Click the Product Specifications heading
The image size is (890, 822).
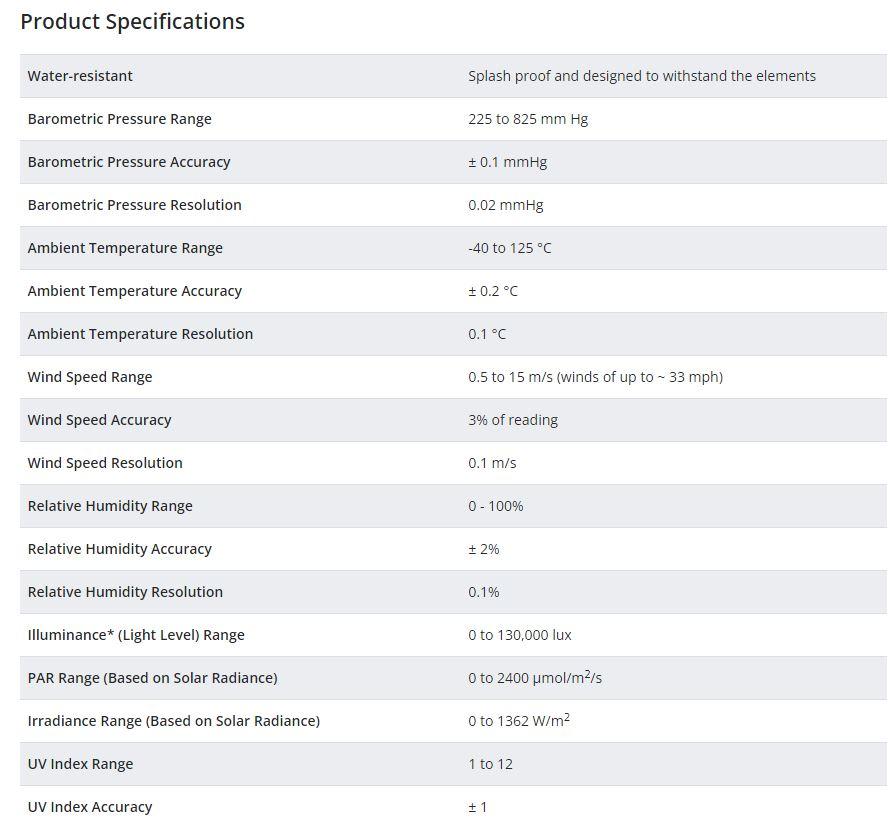pyautogui.click(x=132, y=22)
